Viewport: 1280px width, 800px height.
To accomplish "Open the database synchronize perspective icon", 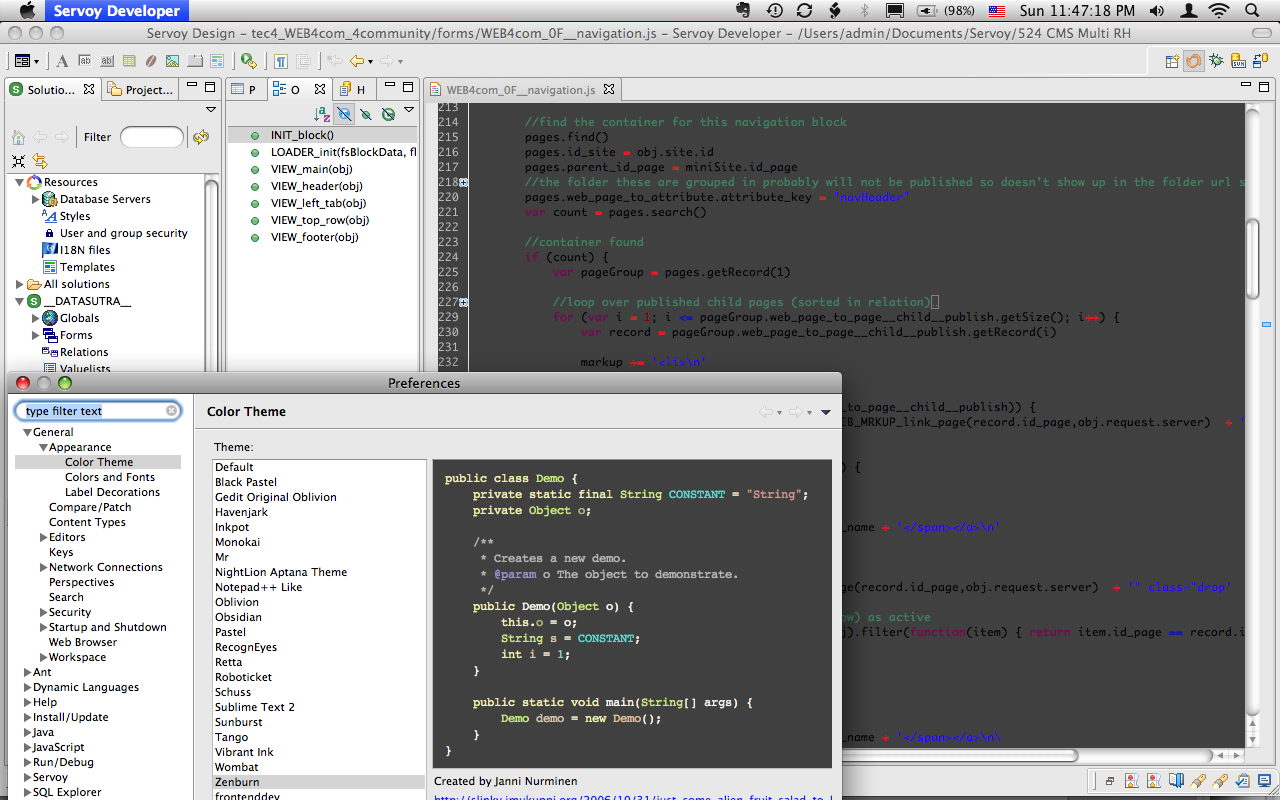I will point(1260,61).
